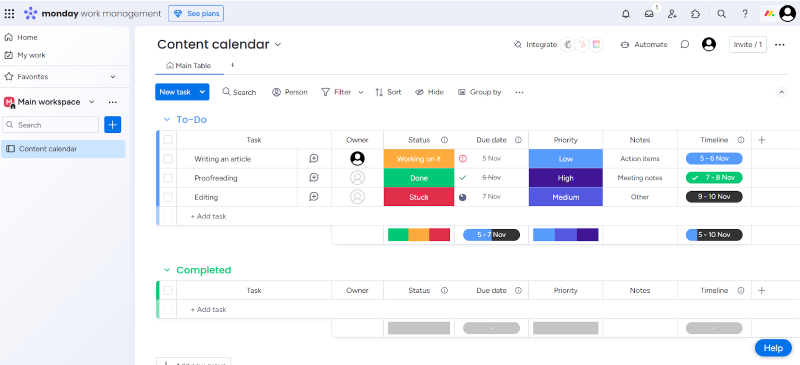Check the Proofreading row checkbox
Image resolution: width=800 pixels, height=365 pixels.
168,178
